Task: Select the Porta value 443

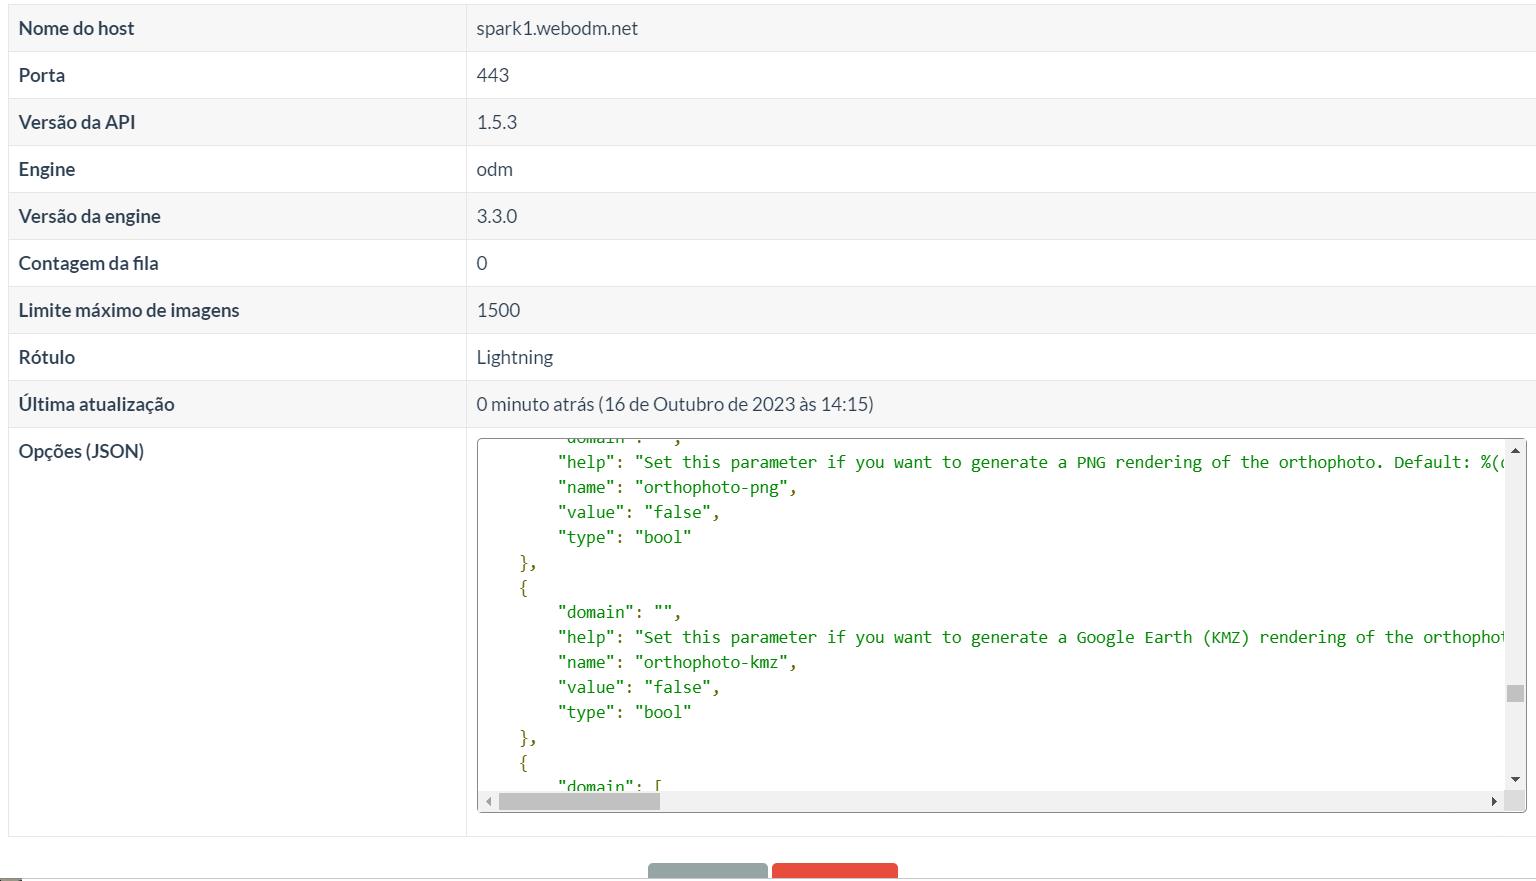Action: point(492,75)
